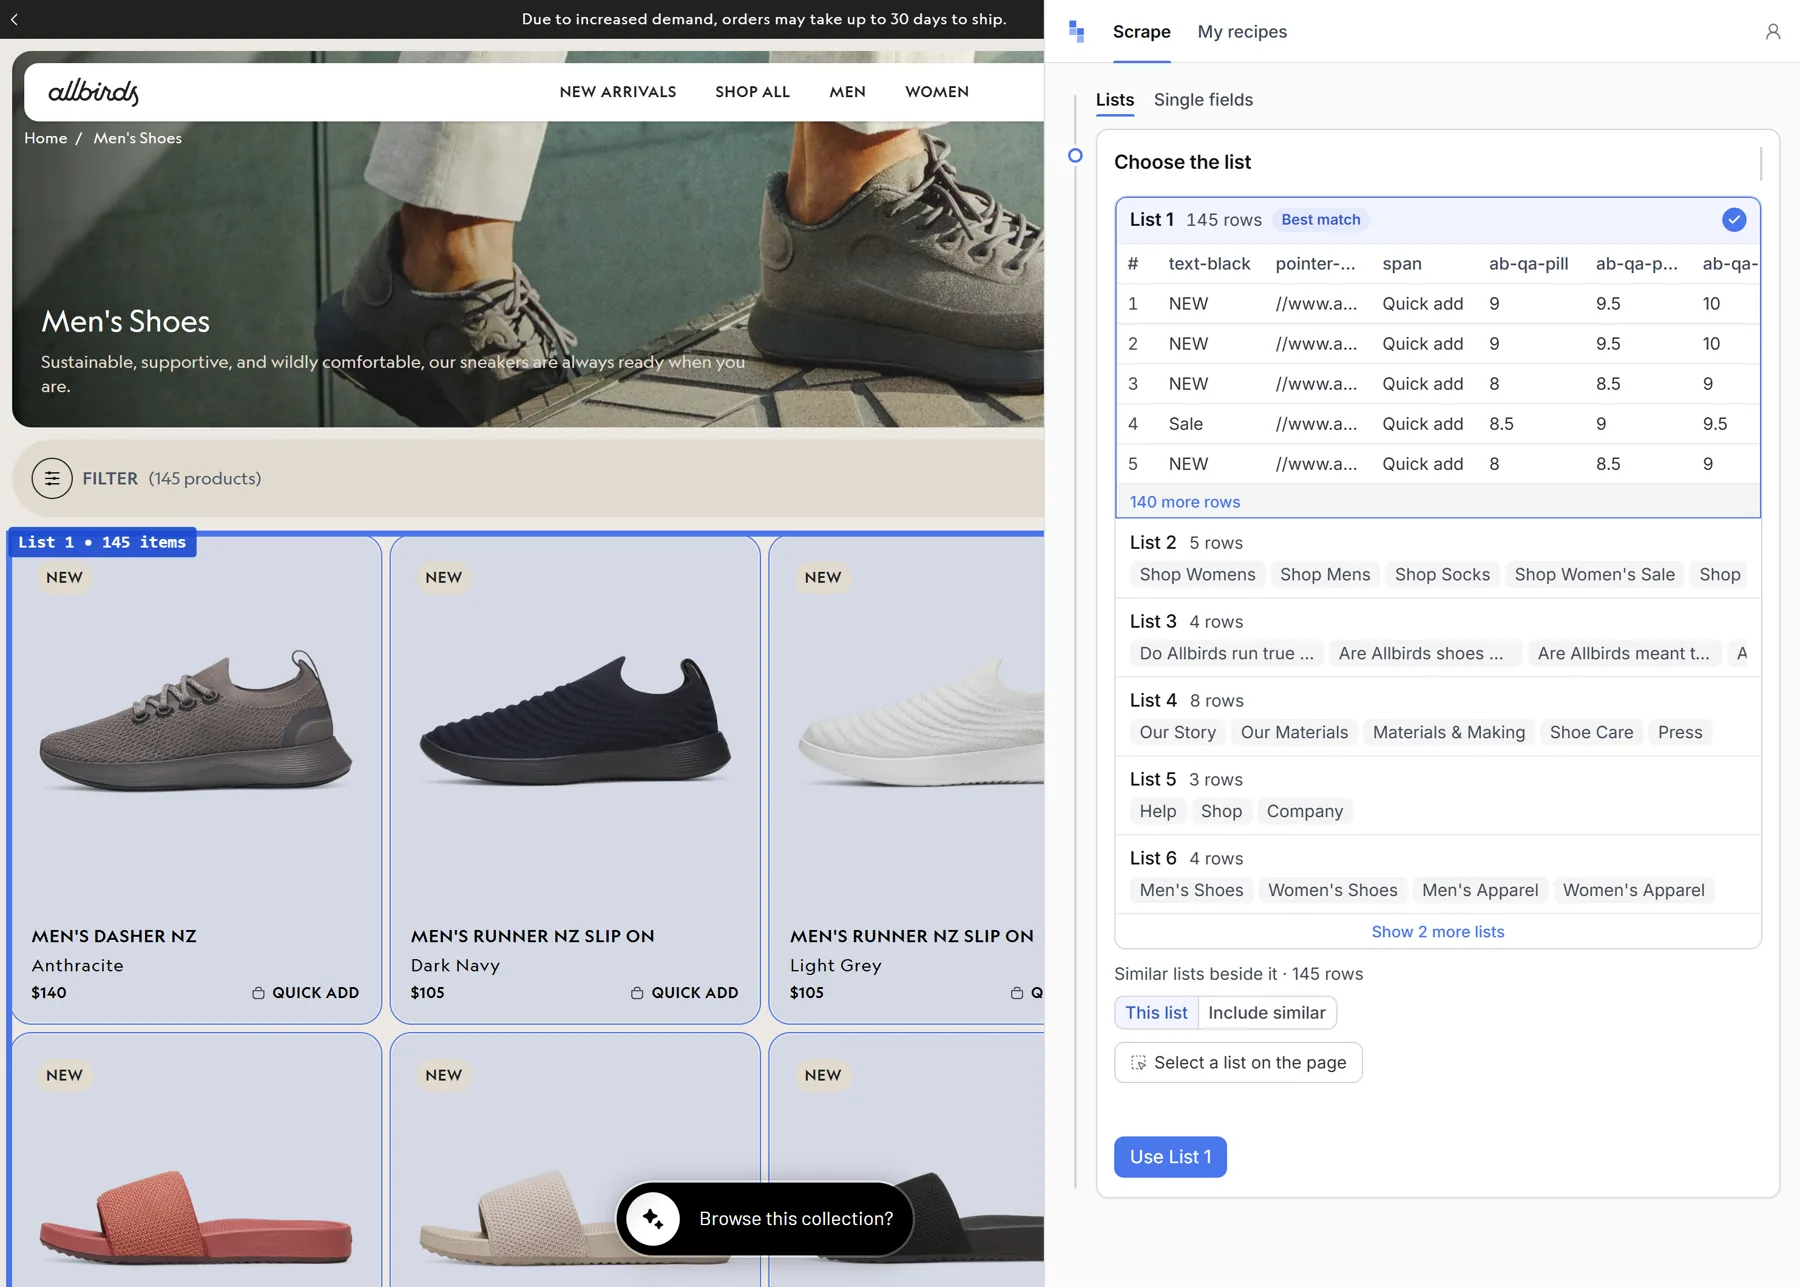Click the Allbirds logo
1800x1287 pixels.
coord(93,92)
